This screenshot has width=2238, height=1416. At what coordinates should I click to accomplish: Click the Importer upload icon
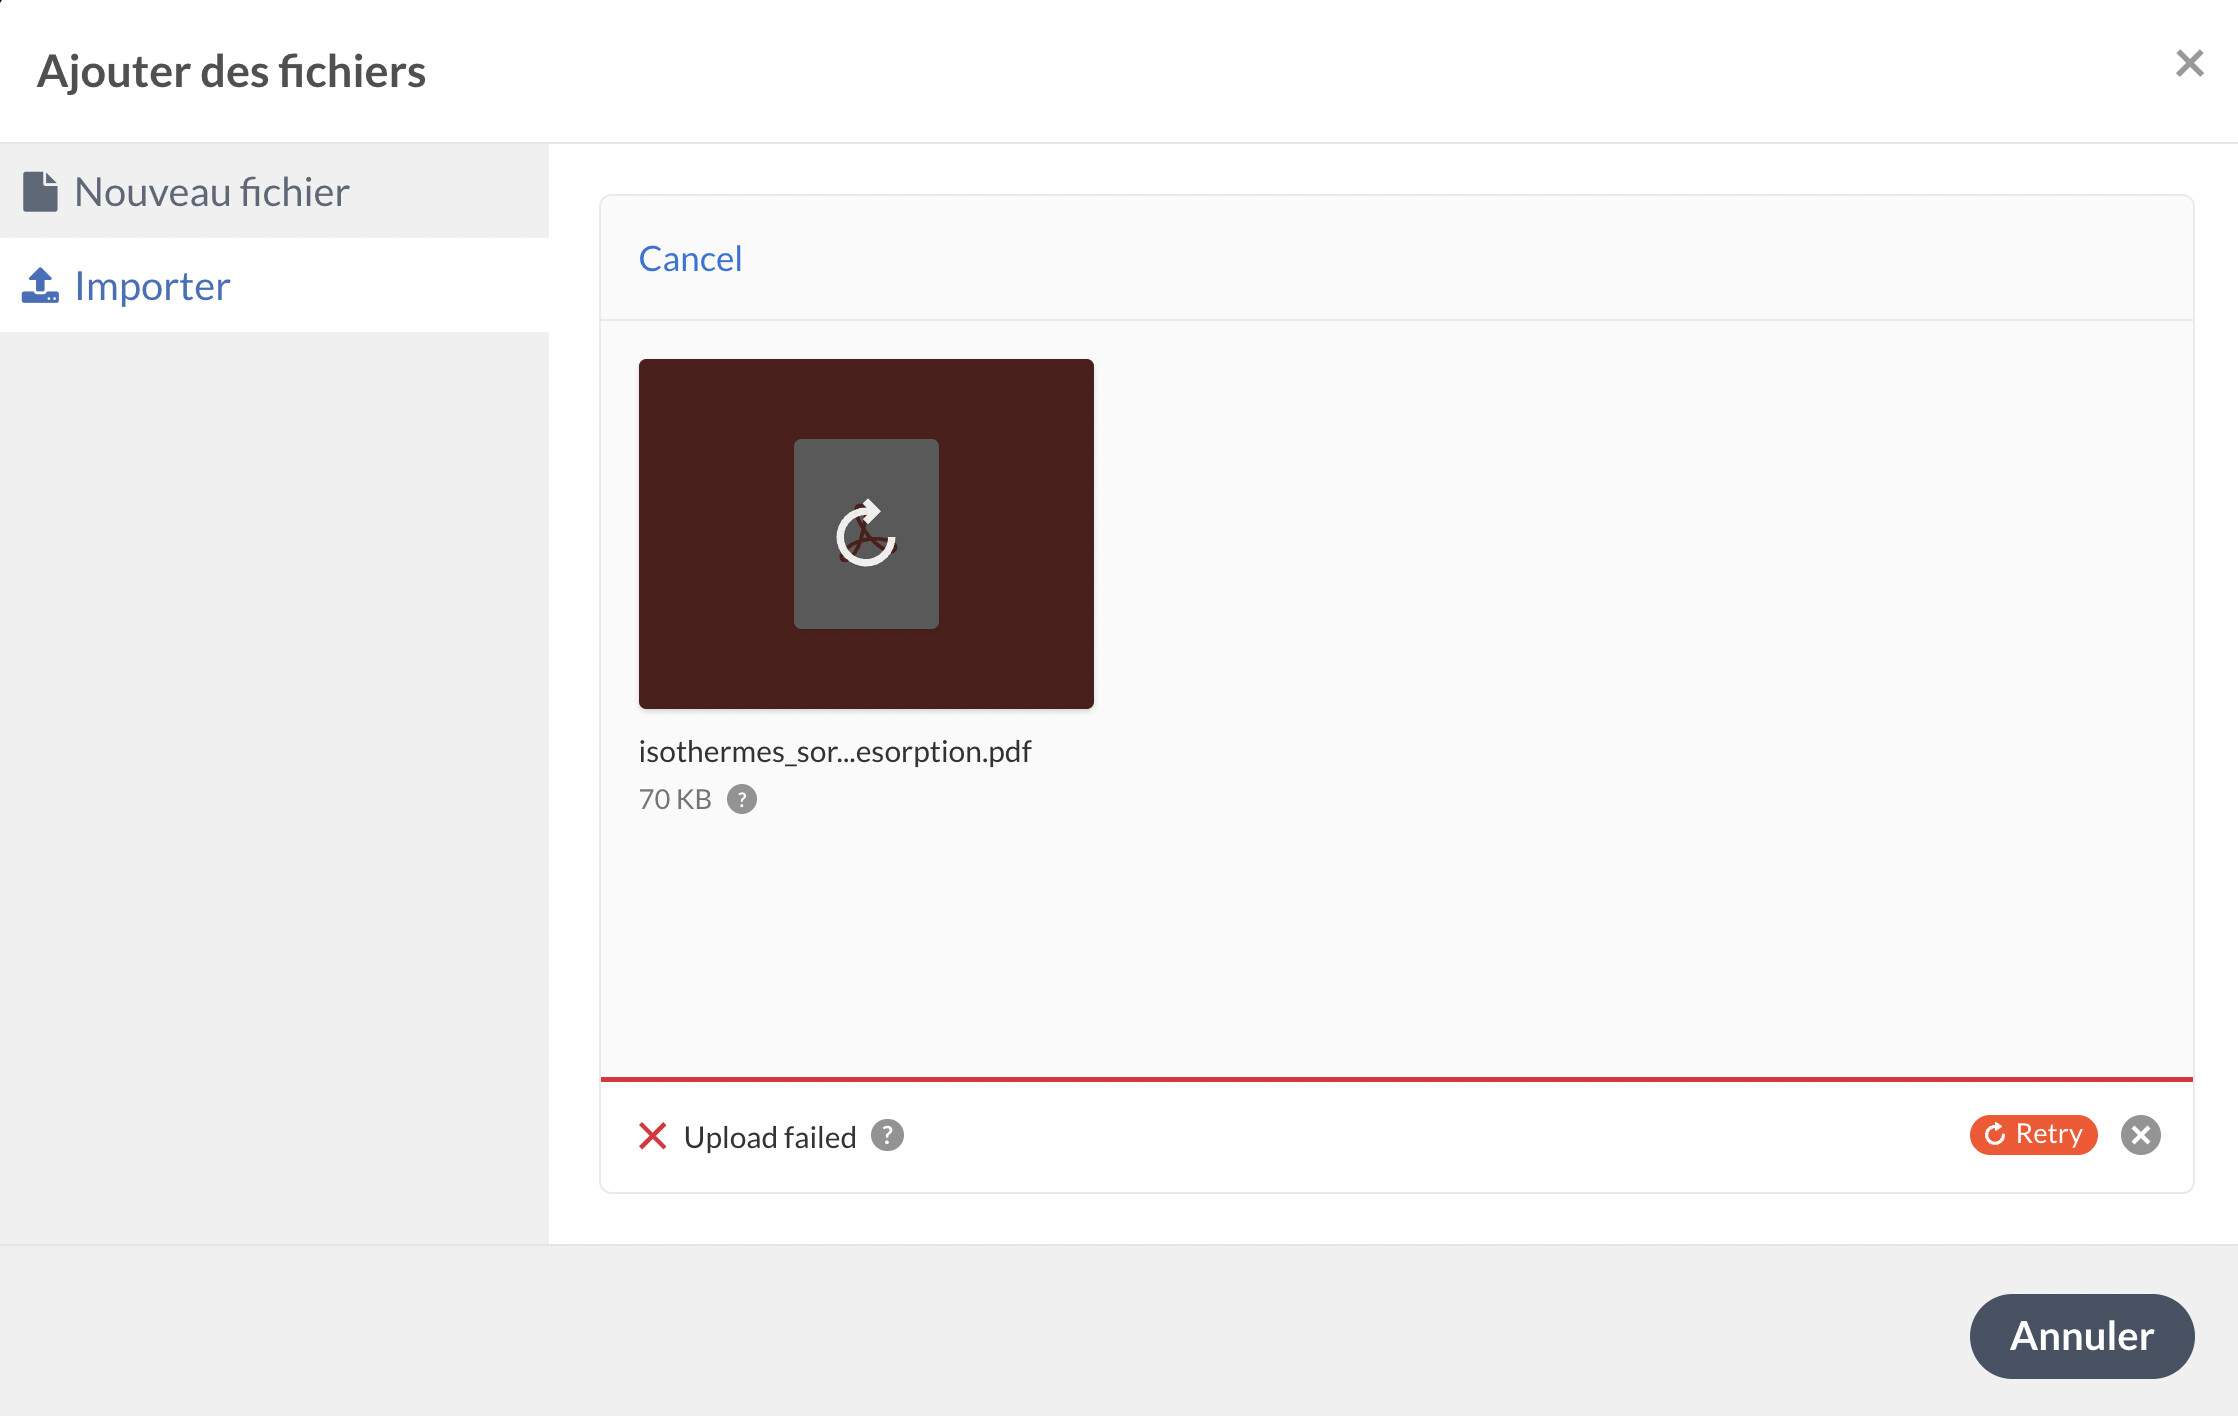pos(40,286)
